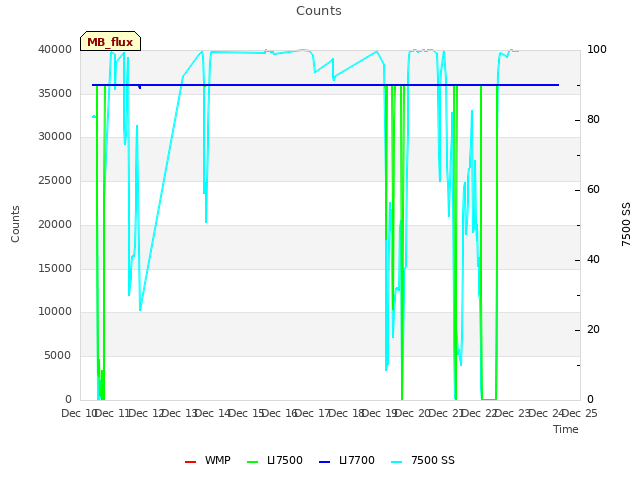The height and width of the screenshot is (480, 640).
Task: Toggle the LI7700 legend entry
Action: [x=347, y=460]
